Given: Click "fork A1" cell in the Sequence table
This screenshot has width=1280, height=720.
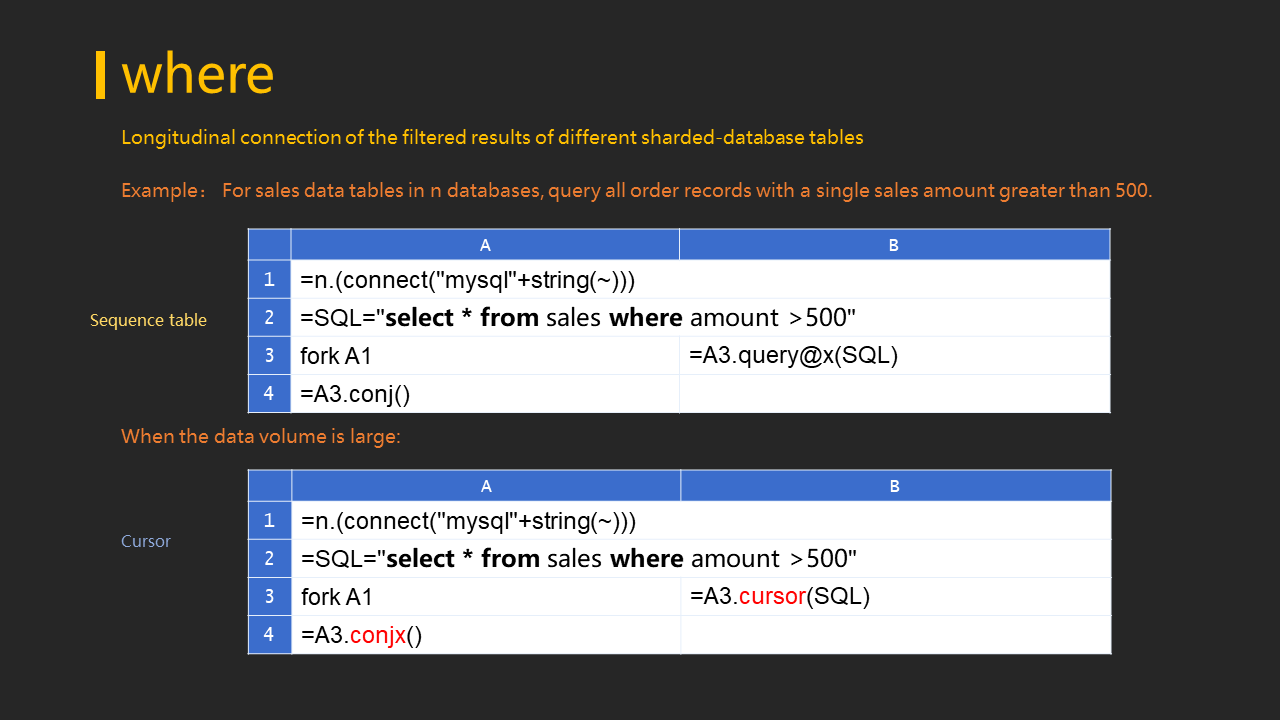Looking at the screenshot, I should (x=337, y=356).
